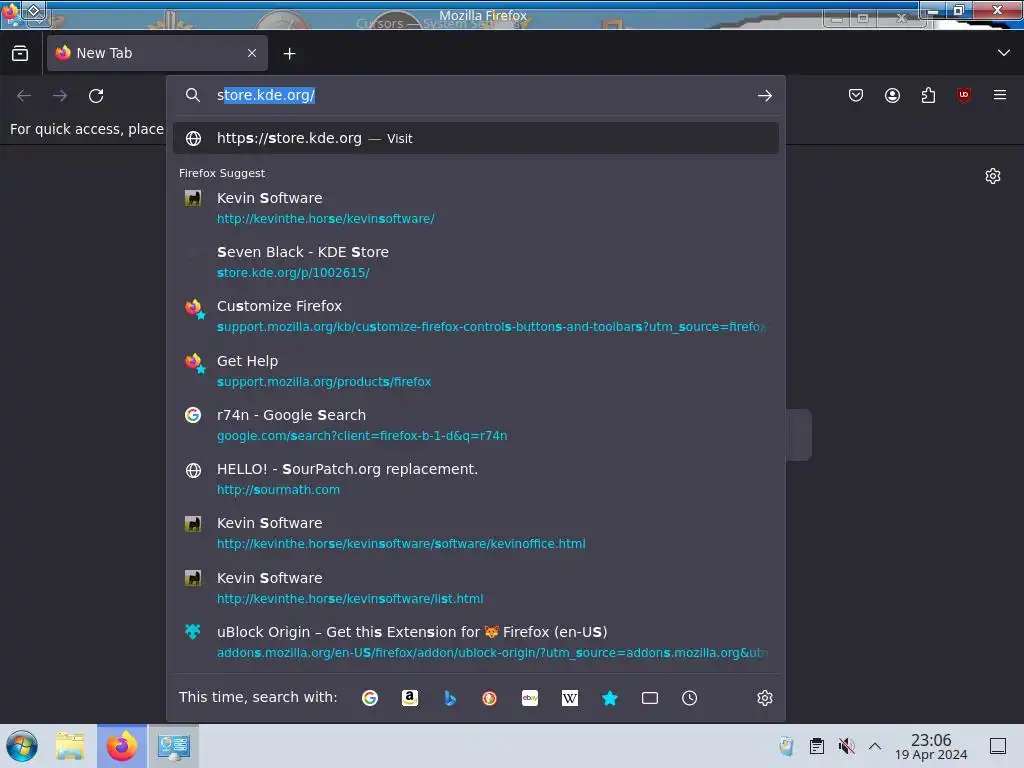Search this time with Google
This screenshot has height=768, width=1024.
click(x=370, y=698)
